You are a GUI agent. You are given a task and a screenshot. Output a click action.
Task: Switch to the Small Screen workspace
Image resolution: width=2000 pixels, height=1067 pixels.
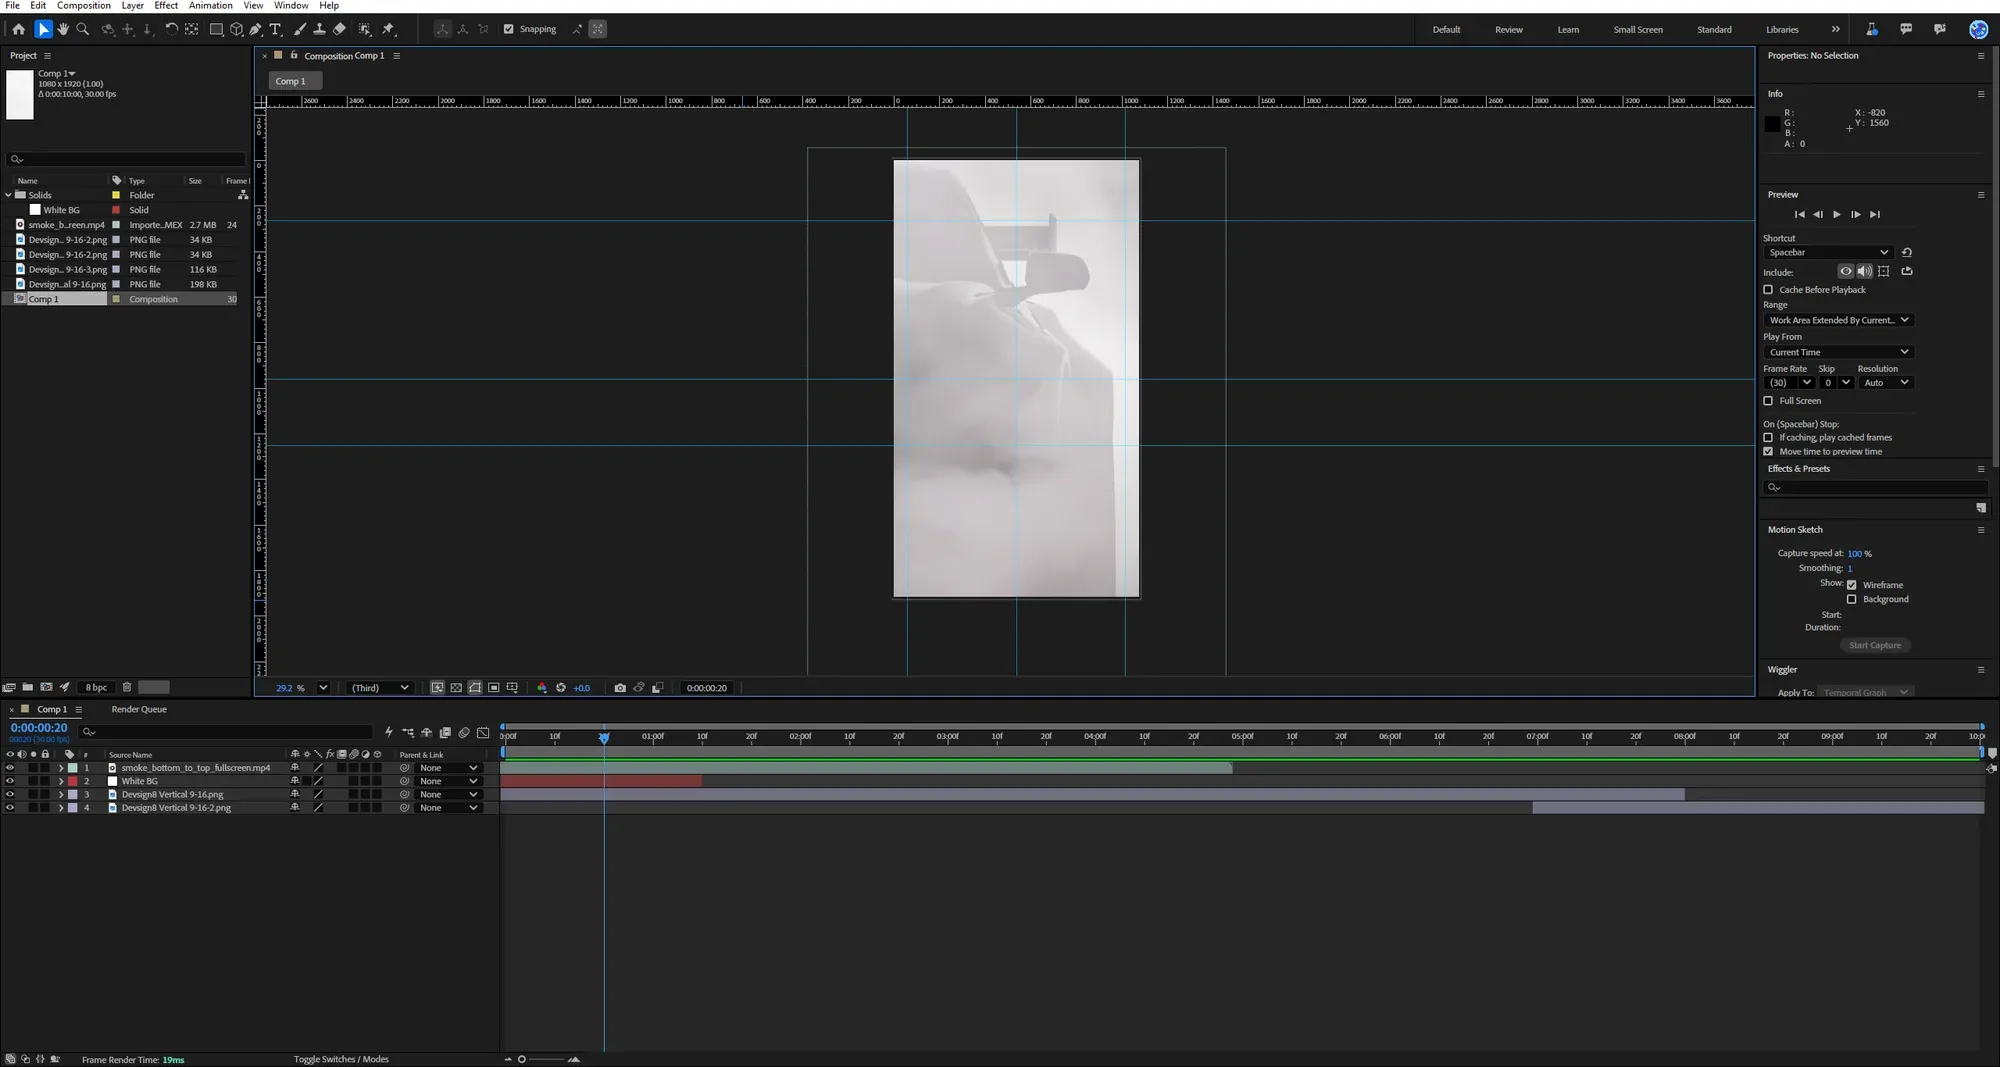[x=1638, y=29]
